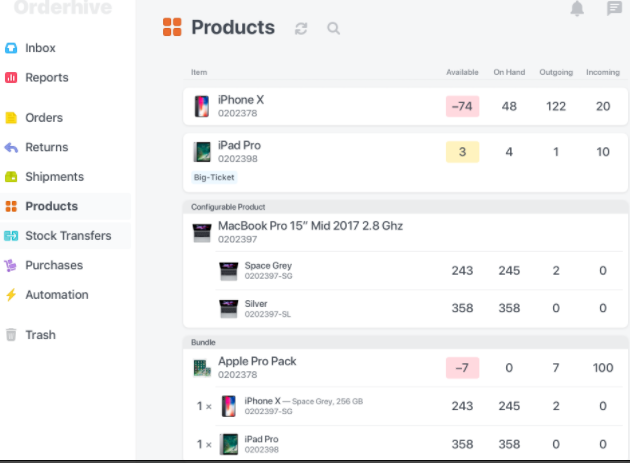Select the MacBook Pro Space Grey variant
This screenshot has height=463, width=630.
(x=268, y=266)
